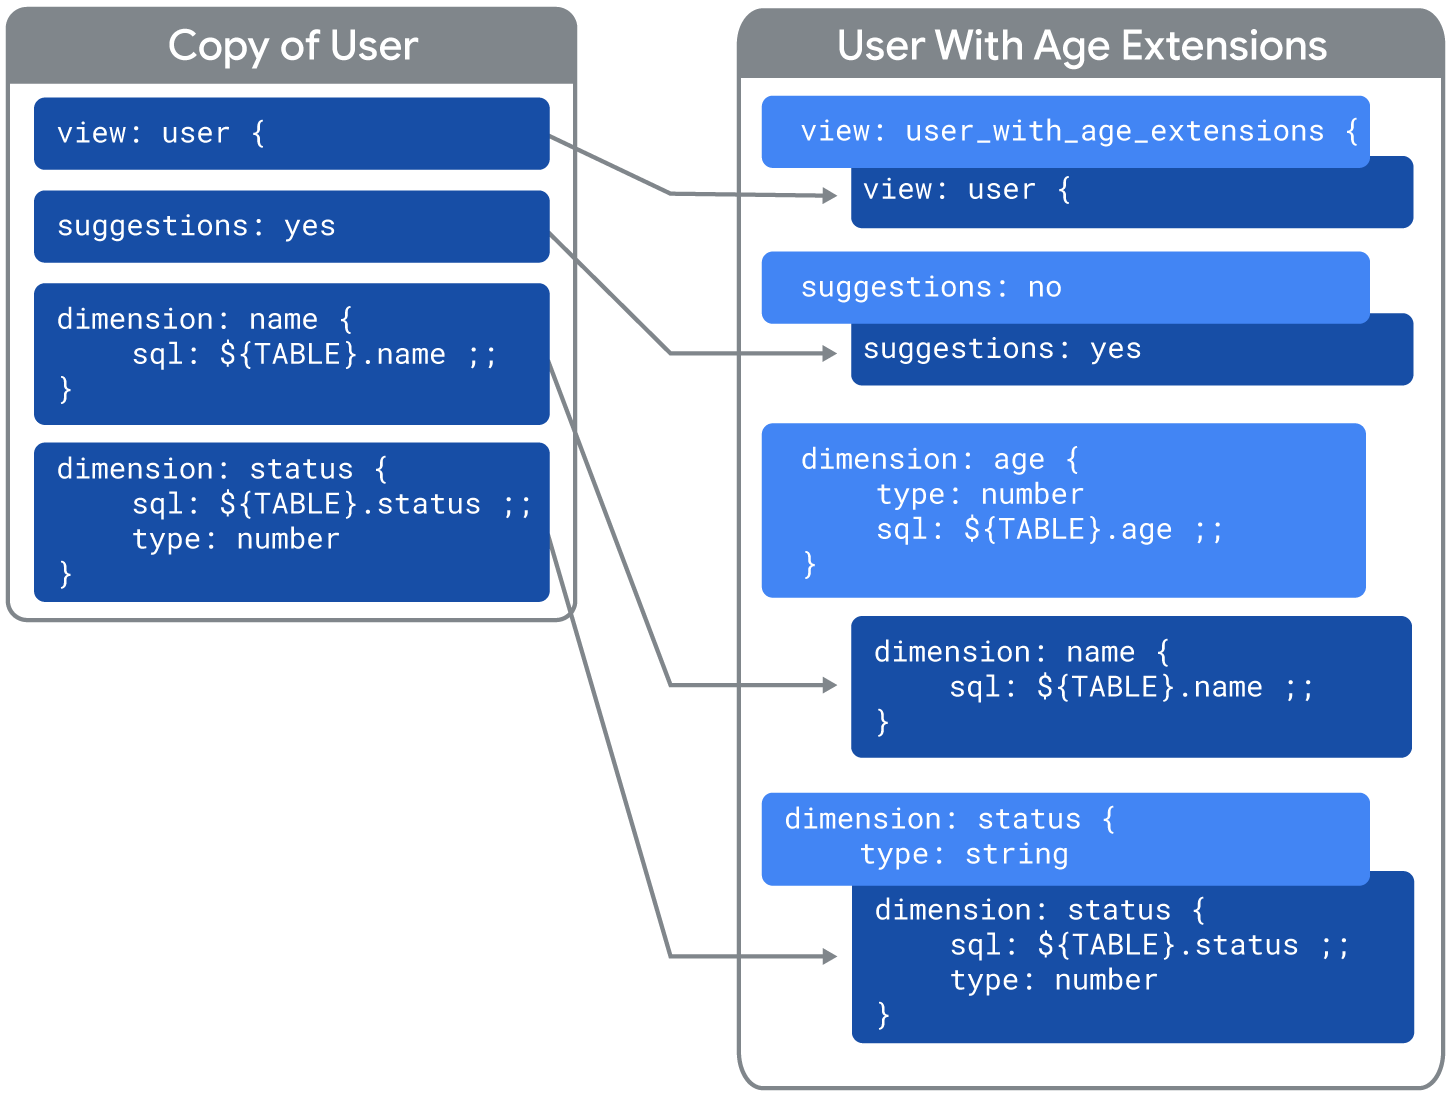Click the dimension status block in Copy of User

(x=291, y=522)
